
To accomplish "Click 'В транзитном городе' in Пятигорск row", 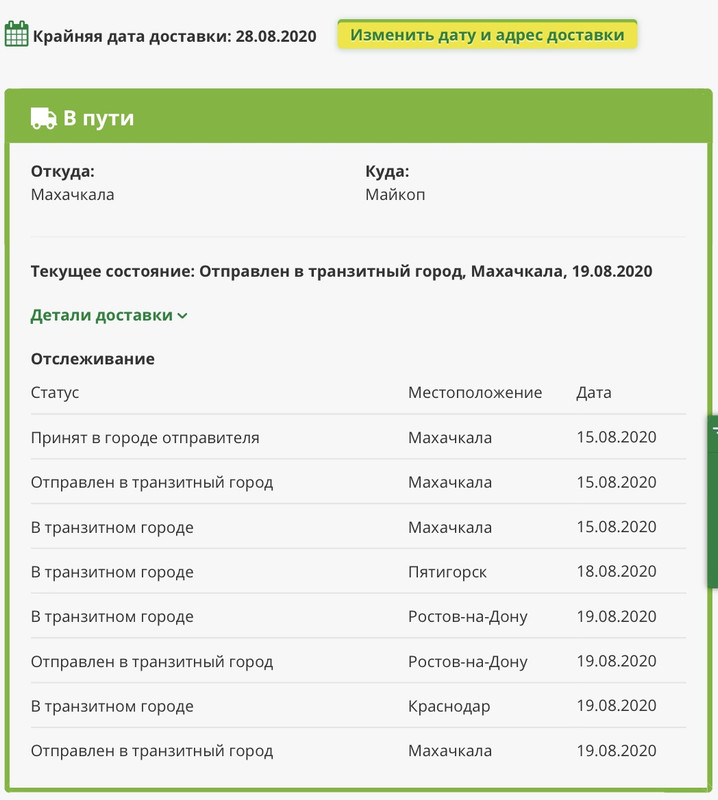I will tap(112, 572).
